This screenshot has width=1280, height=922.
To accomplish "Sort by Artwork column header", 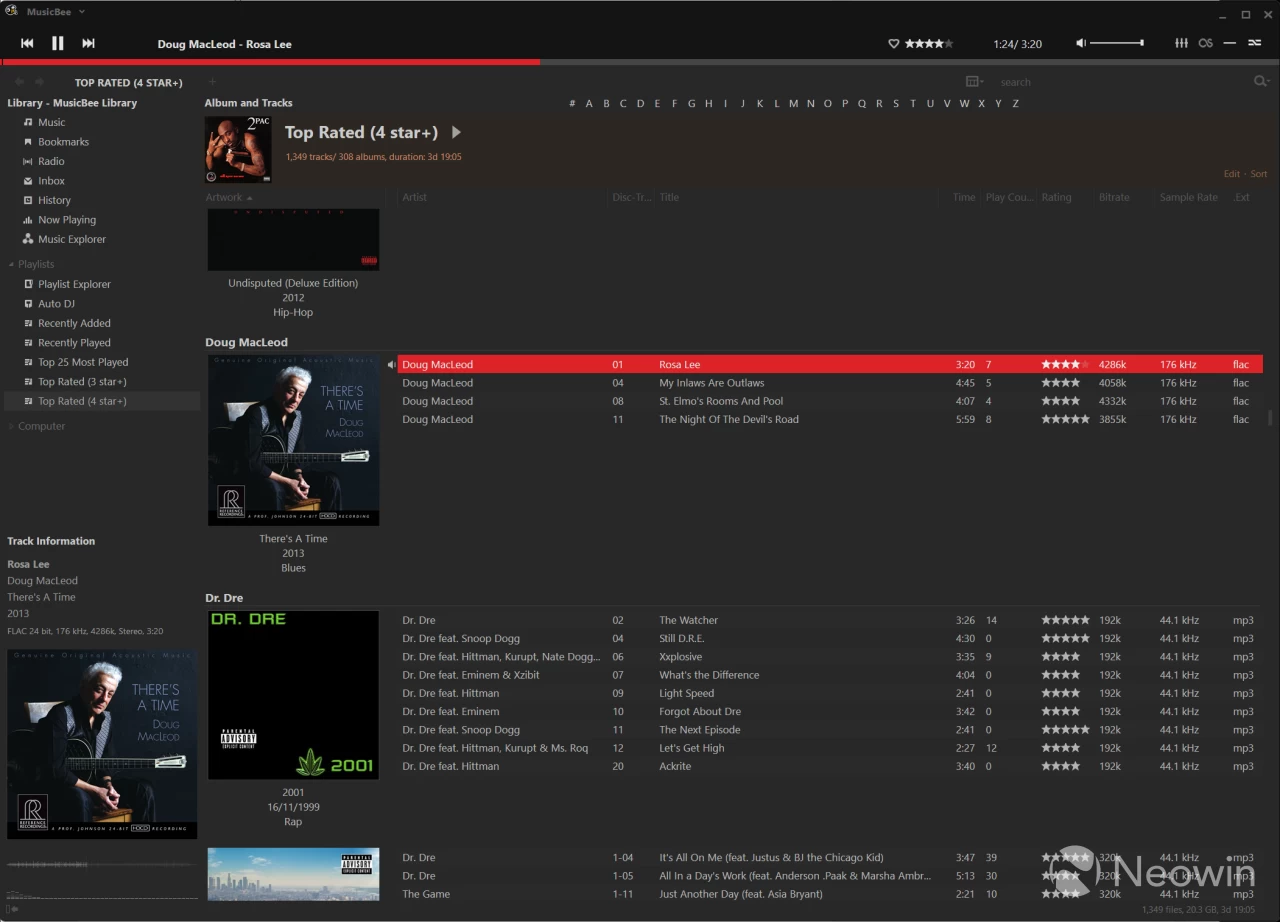I will click(x=228, y=197).
